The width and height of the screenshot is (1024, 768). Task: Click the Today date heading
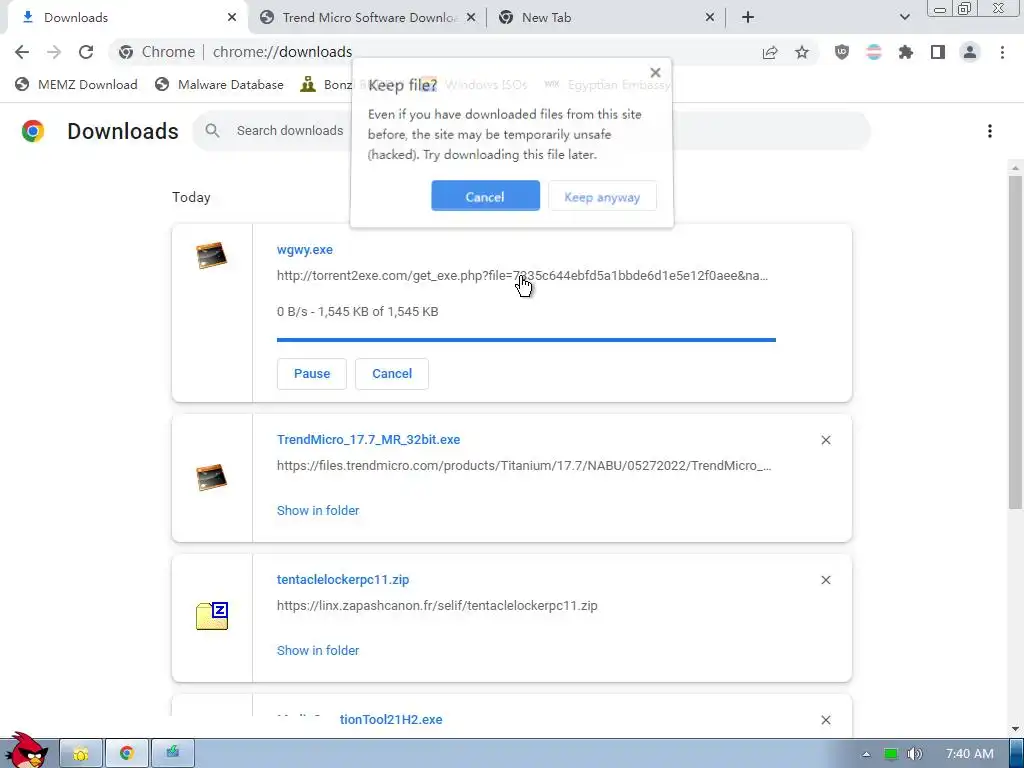coord(191,197)
